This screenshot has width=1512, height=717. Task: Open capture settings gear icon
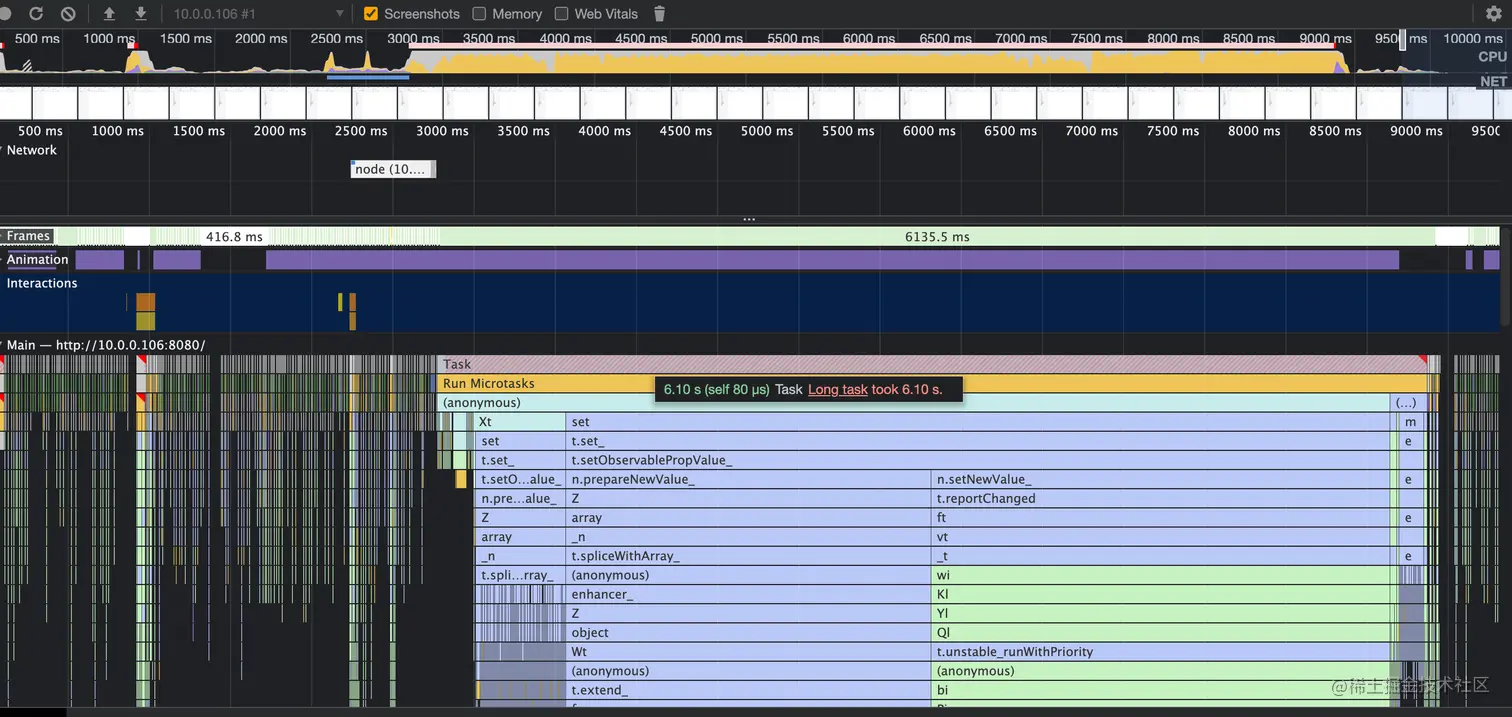point(1493,14)
